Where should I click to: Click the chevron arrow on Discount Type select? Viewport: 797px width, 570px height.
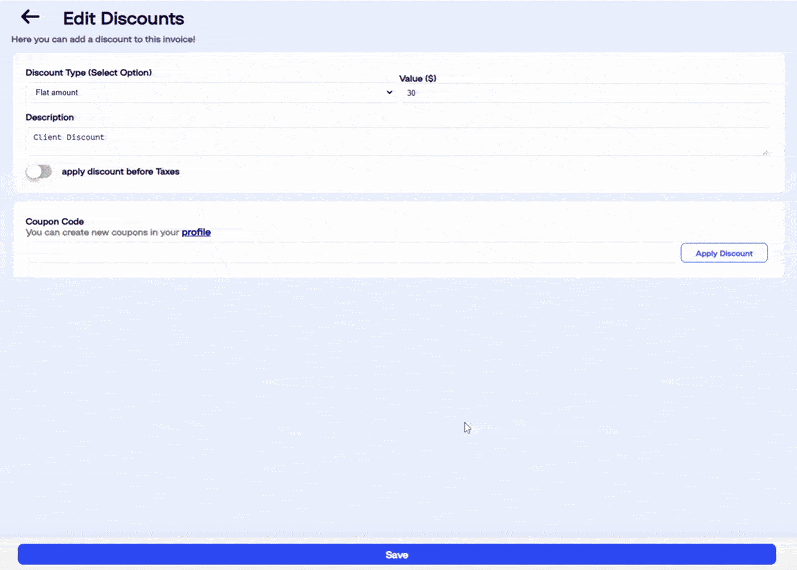[x=389, y=93]
